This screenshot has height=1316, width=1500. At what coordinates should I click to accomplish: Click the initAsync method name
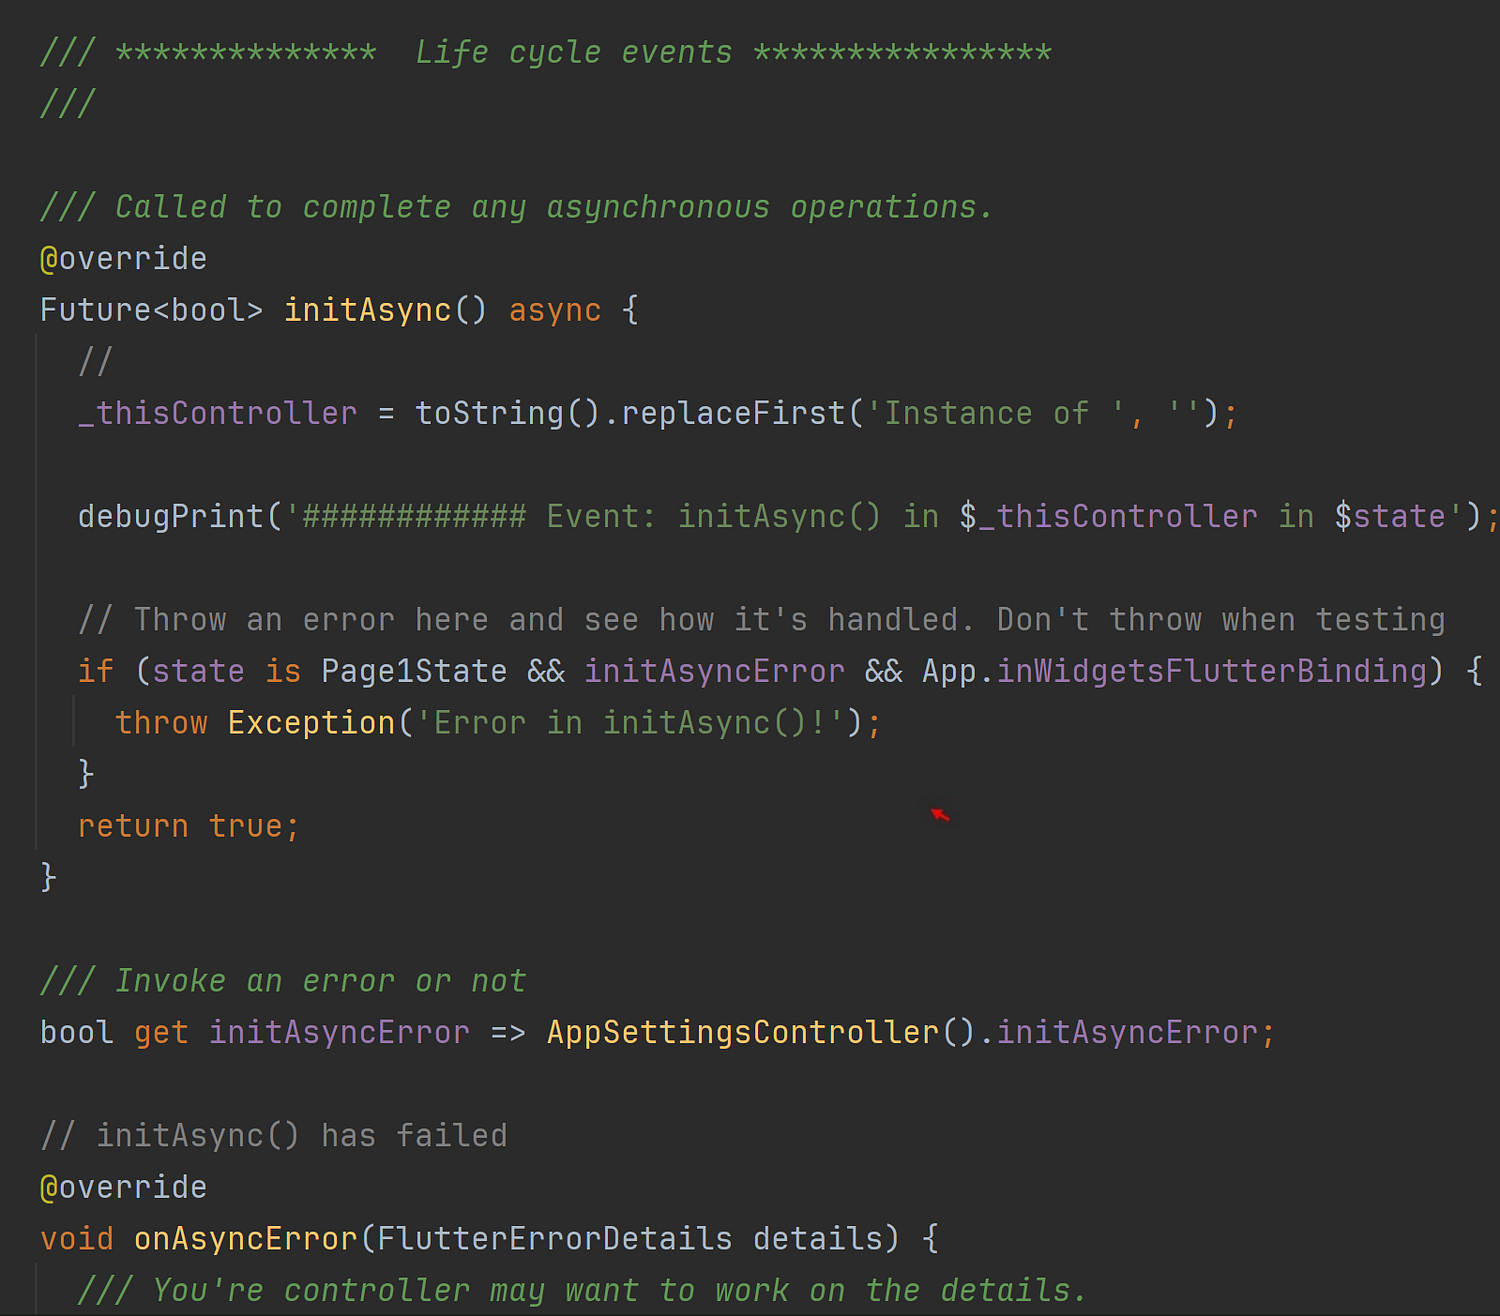[368, 310]
